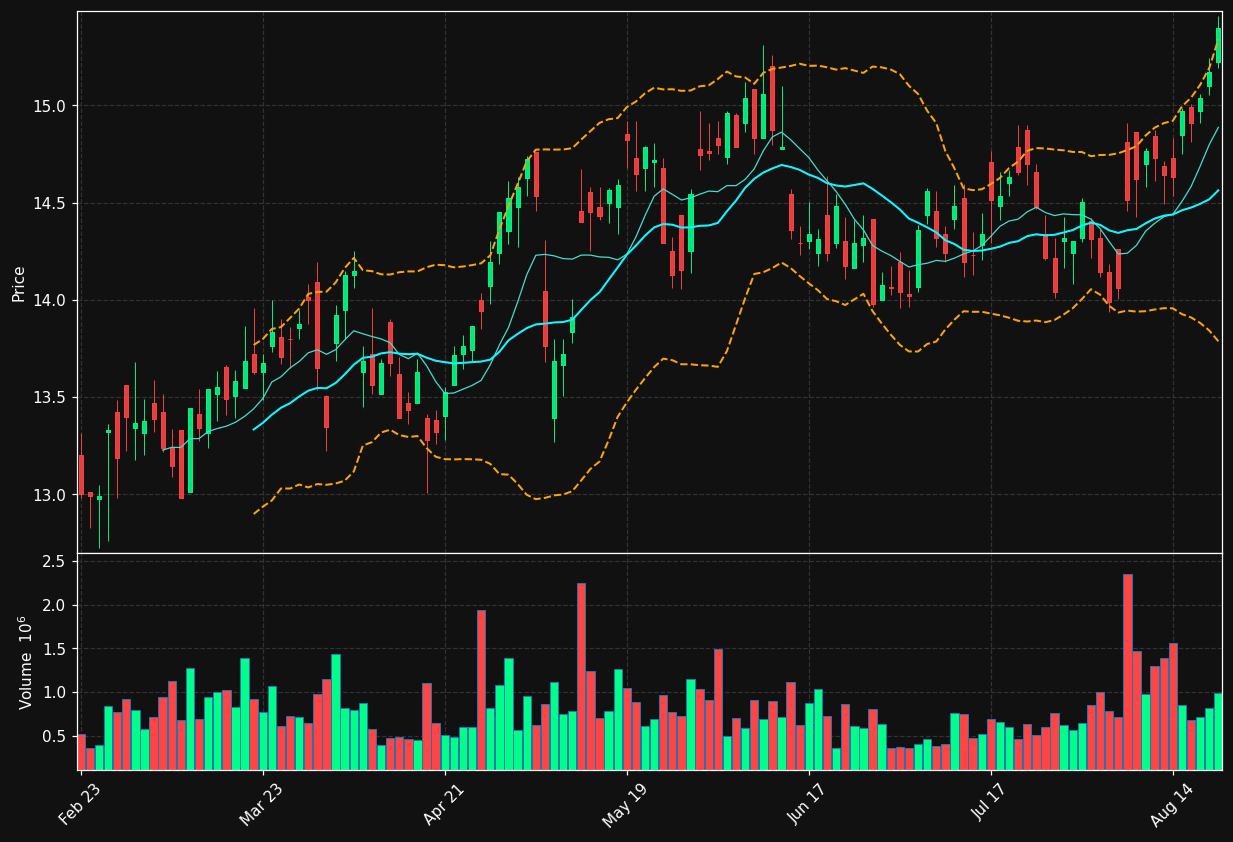Click the 1.5 volume tick label
The width and height of the screenshot is (1233, 842).
click(x=55, y=649)
